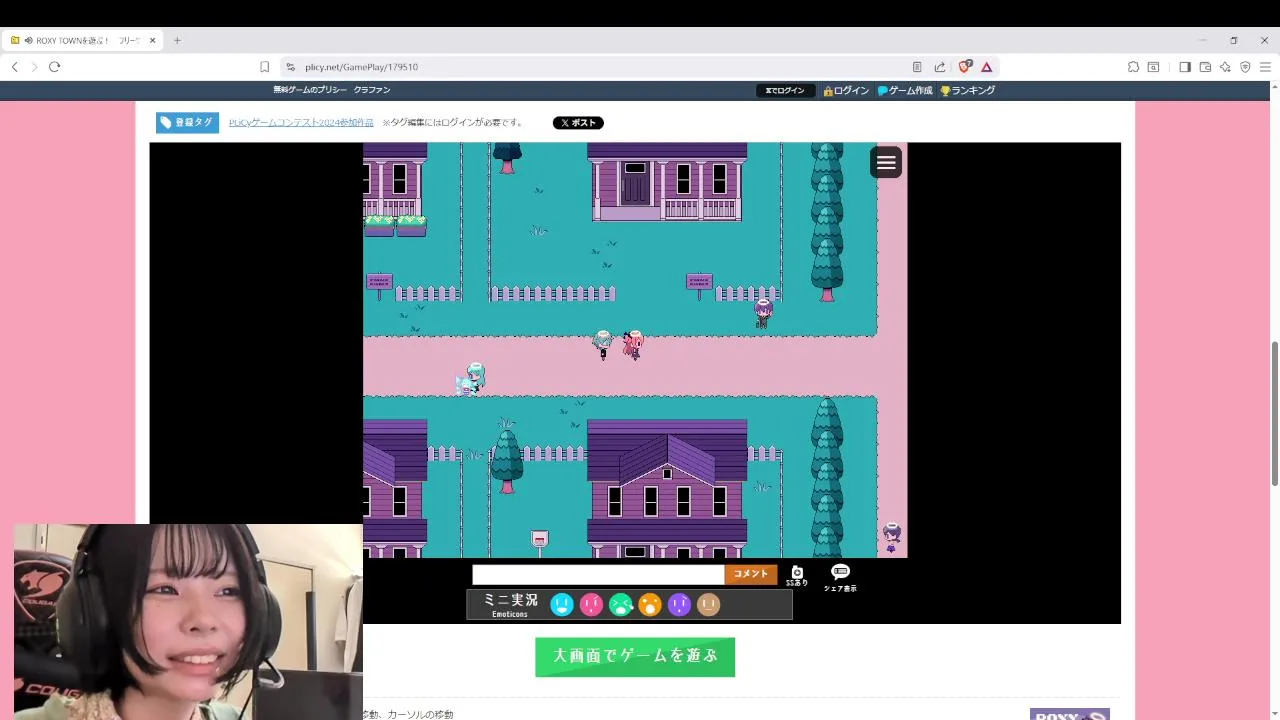Open the game hamburger menu

pyautogui.click(x=886, y=162)
